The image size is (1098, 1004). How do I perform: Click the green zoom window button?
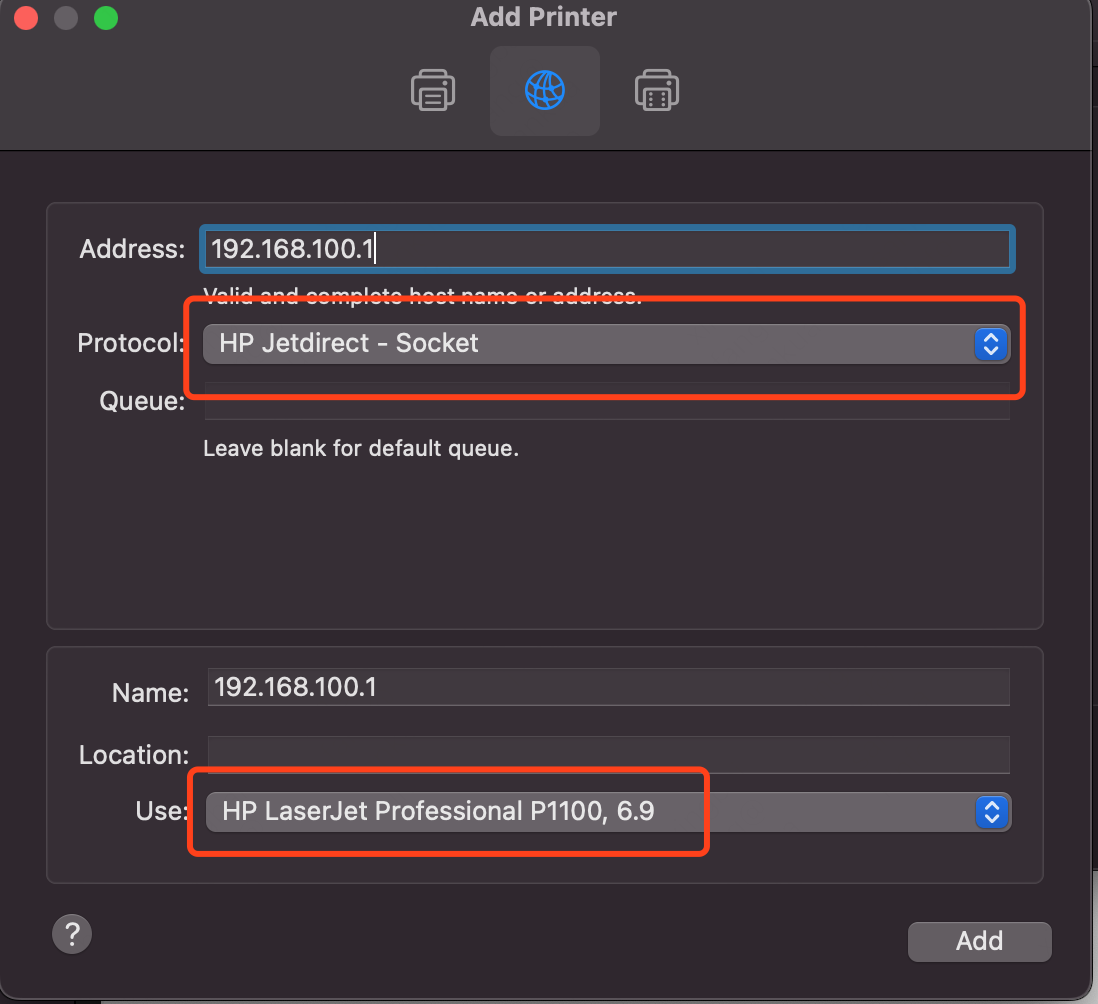point(105,18)
